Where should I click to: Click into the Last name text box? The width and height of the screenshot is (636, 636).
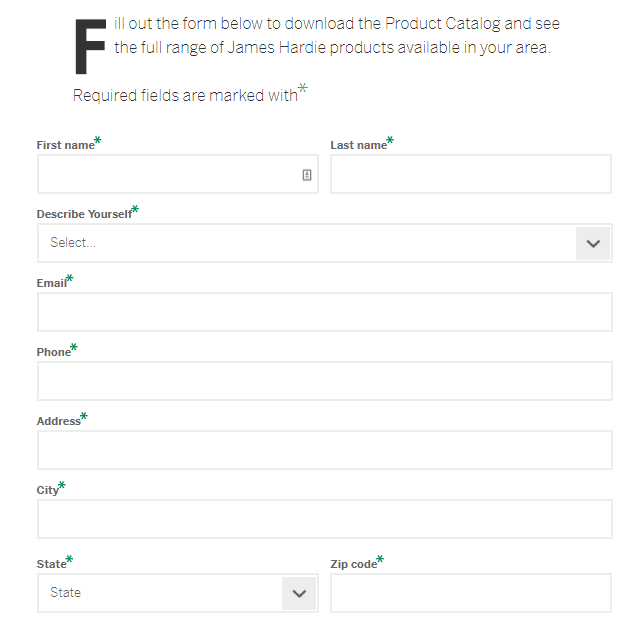(x=470, y=174)
